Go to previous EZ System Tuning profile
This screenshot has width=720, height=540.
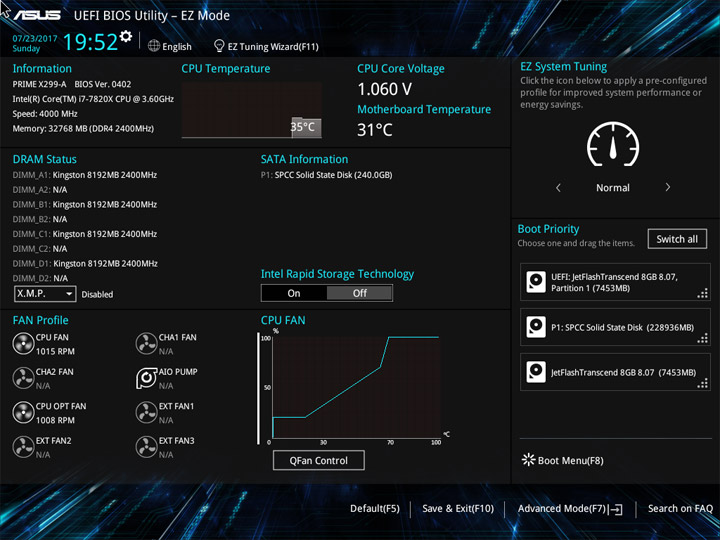click(558, 187)
